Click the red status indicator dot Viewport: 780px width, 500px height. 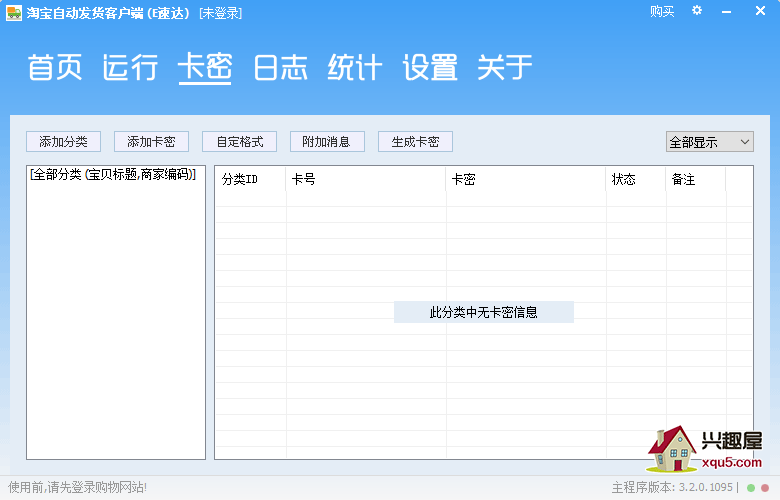(x=765, y=488)
